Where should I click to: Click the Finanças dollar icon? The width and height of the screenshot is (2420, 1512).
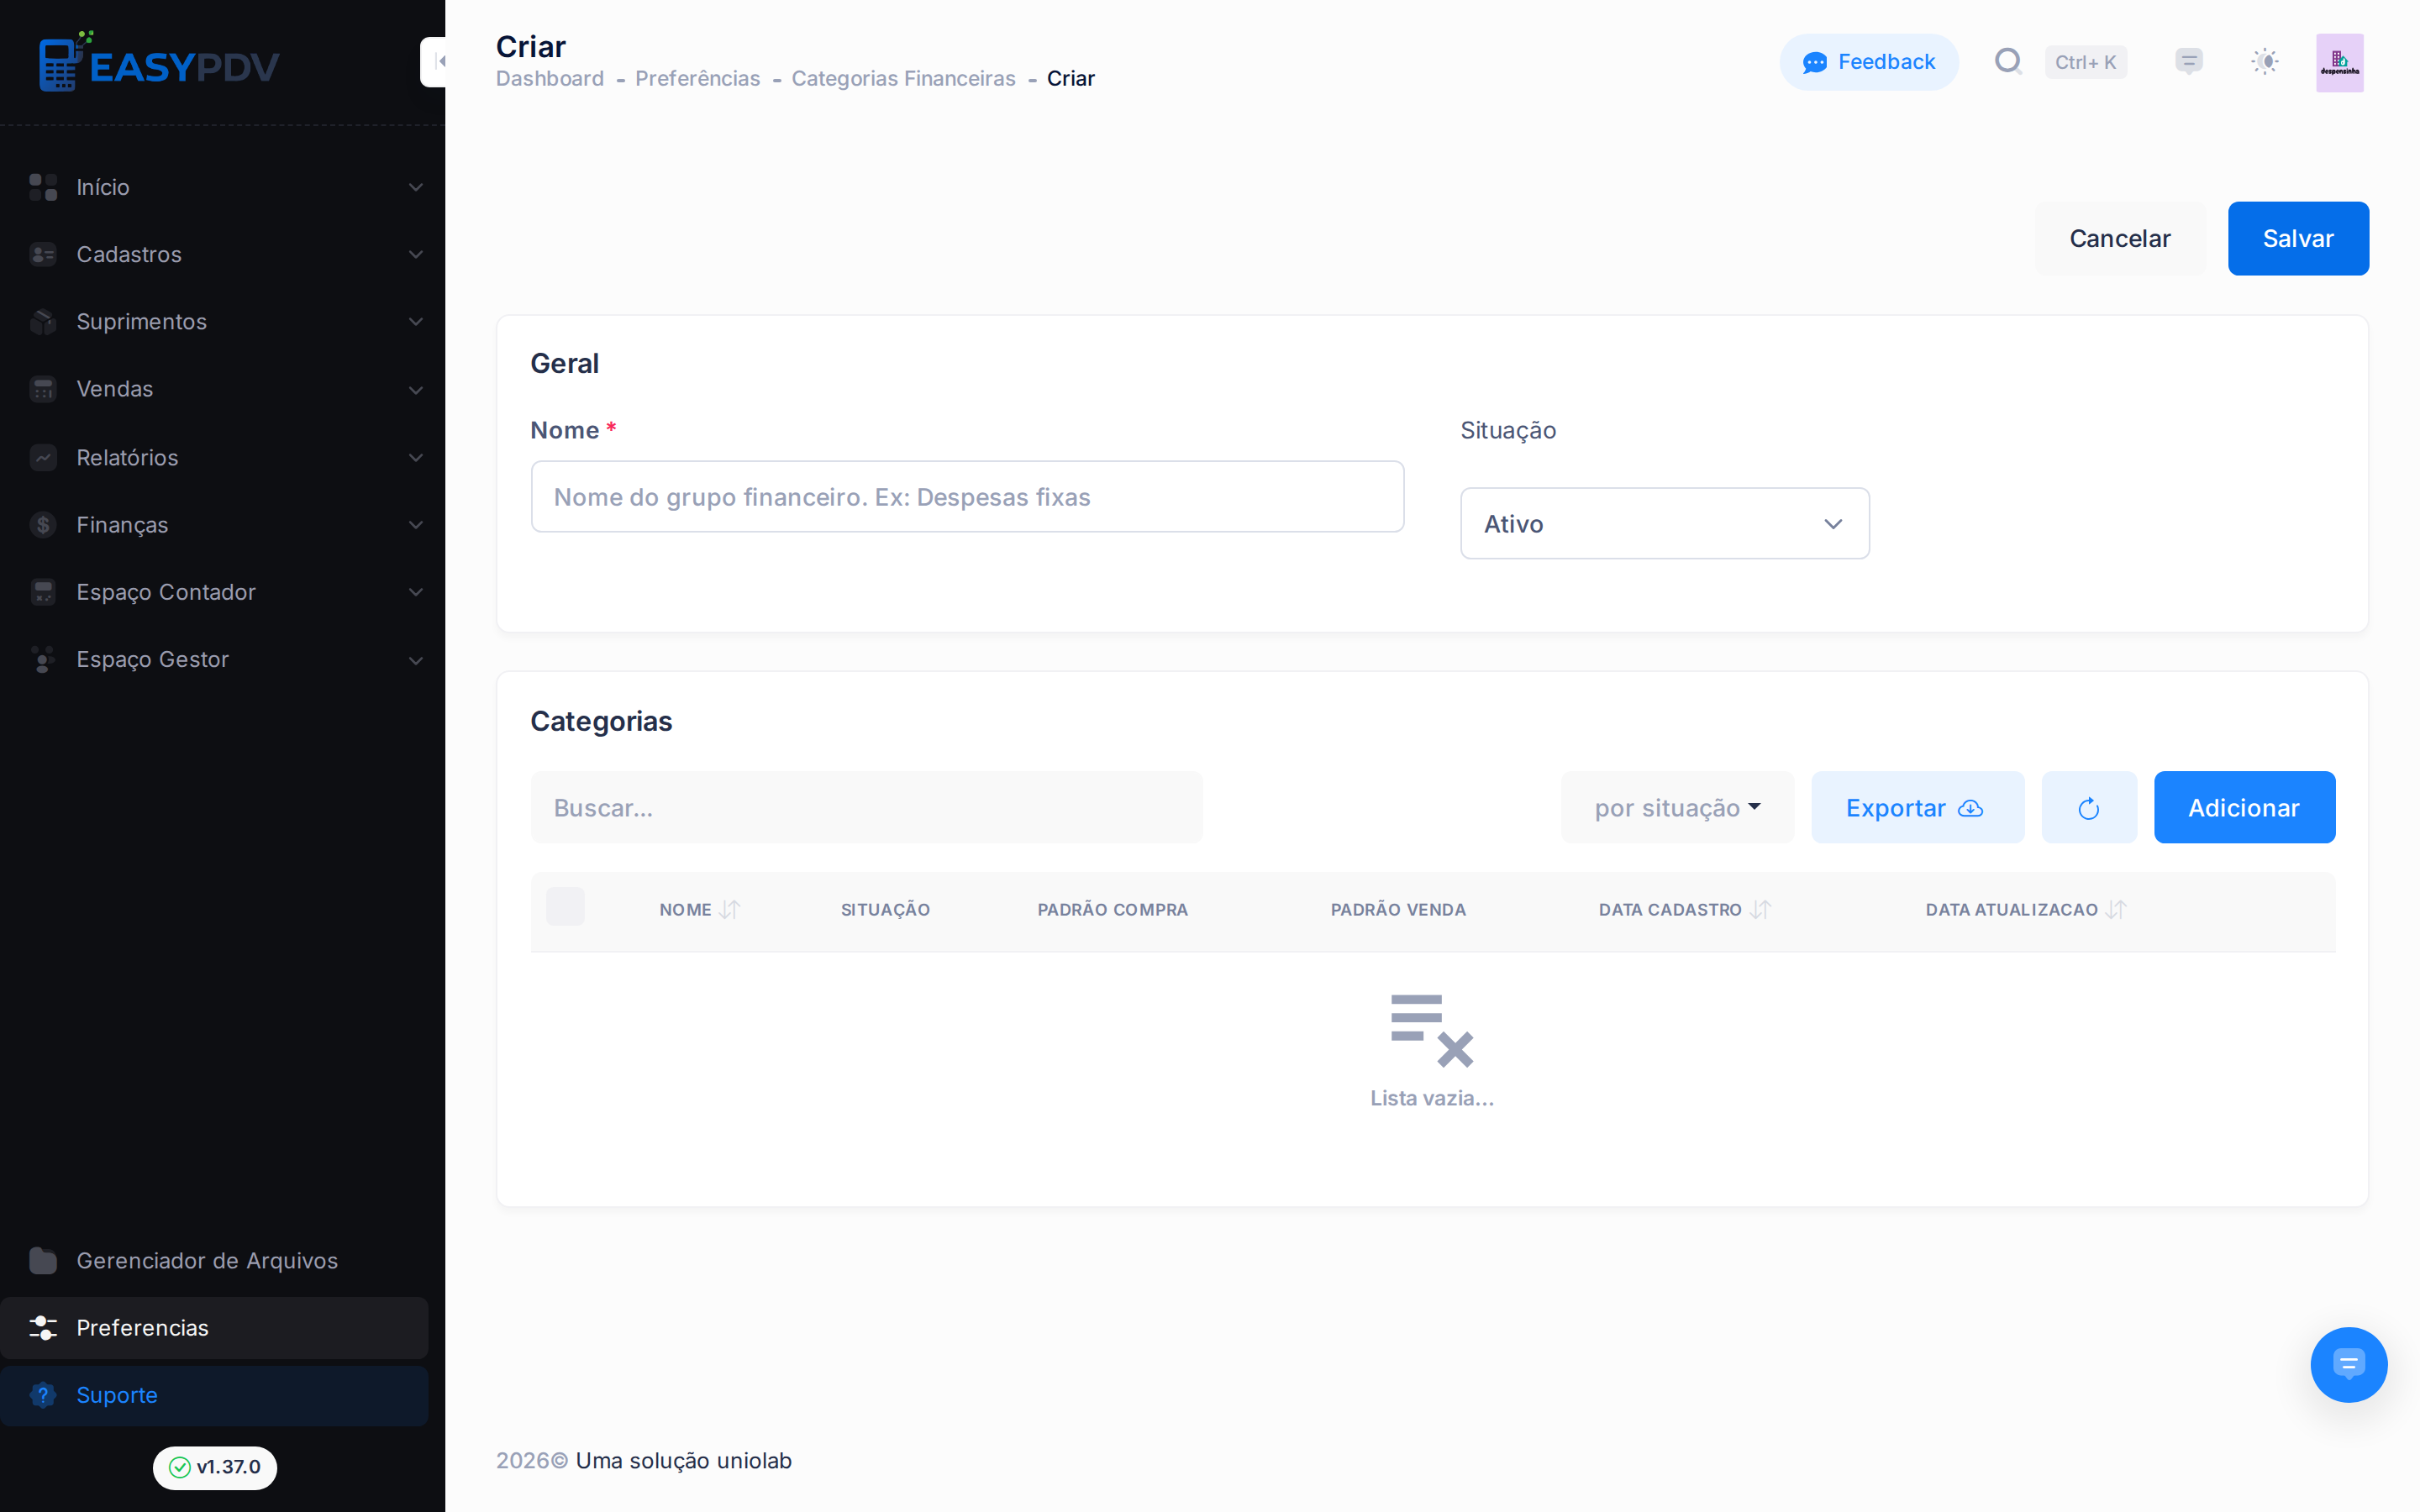pyautogui.click(x=43, y=524)
